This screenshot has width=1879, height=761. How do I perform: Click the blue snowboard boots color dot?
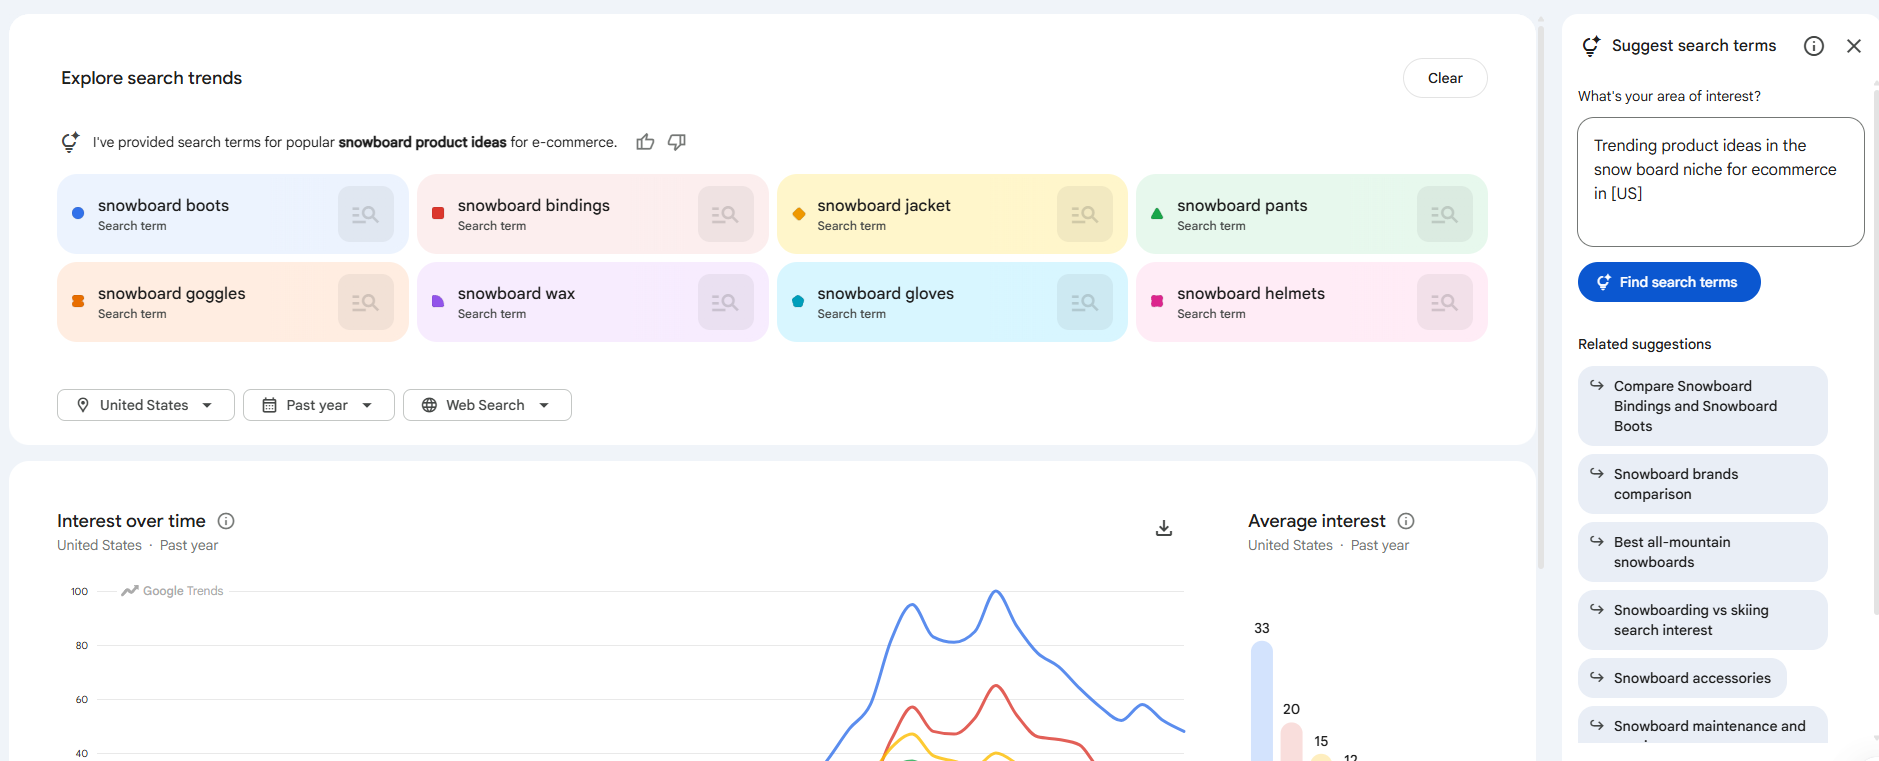(x=78, y=213)
